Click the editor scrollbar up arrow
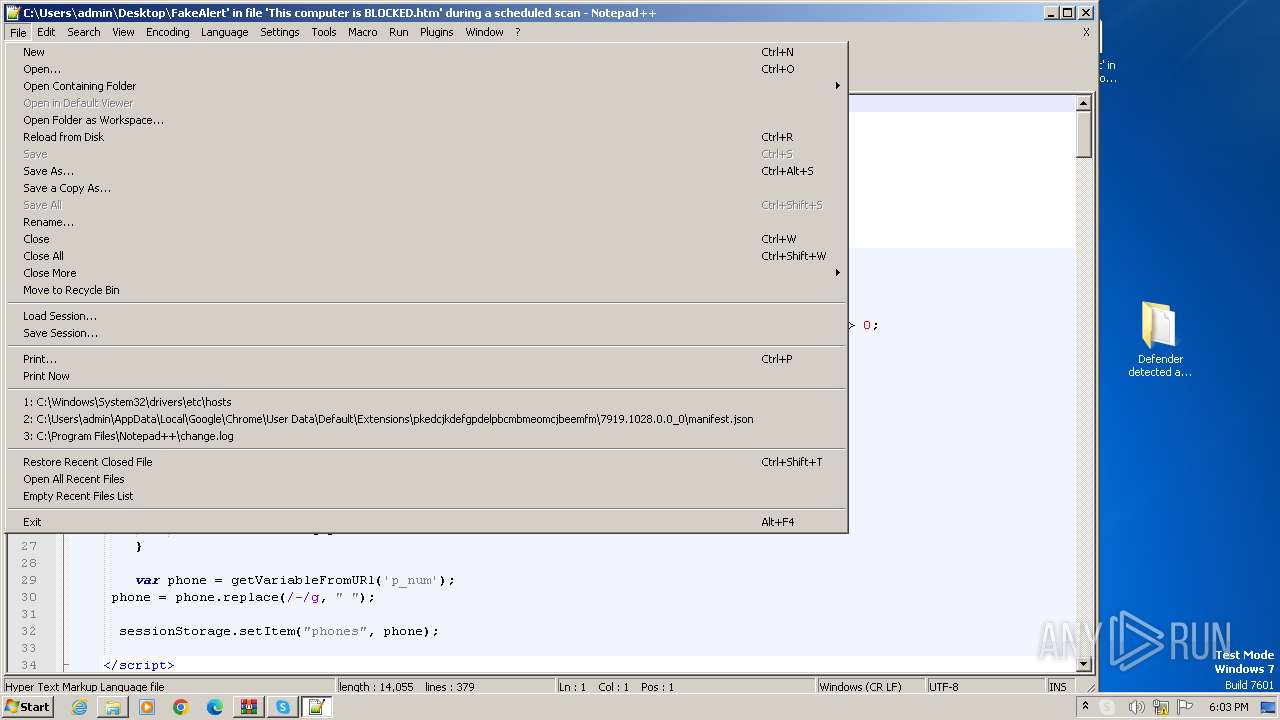This screenshot has height=720, width=1280. (1084, 103)
